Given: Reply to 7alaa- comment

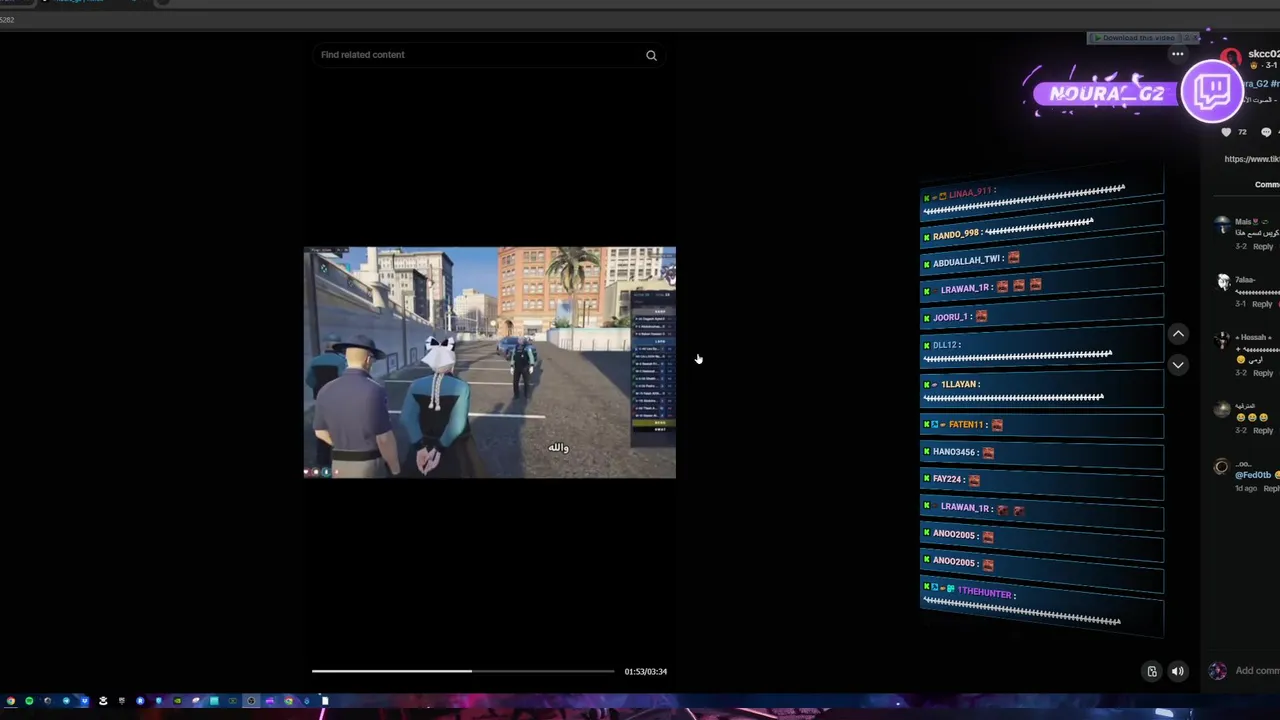Looking at the screenshot, I should tap(1263, 304).
